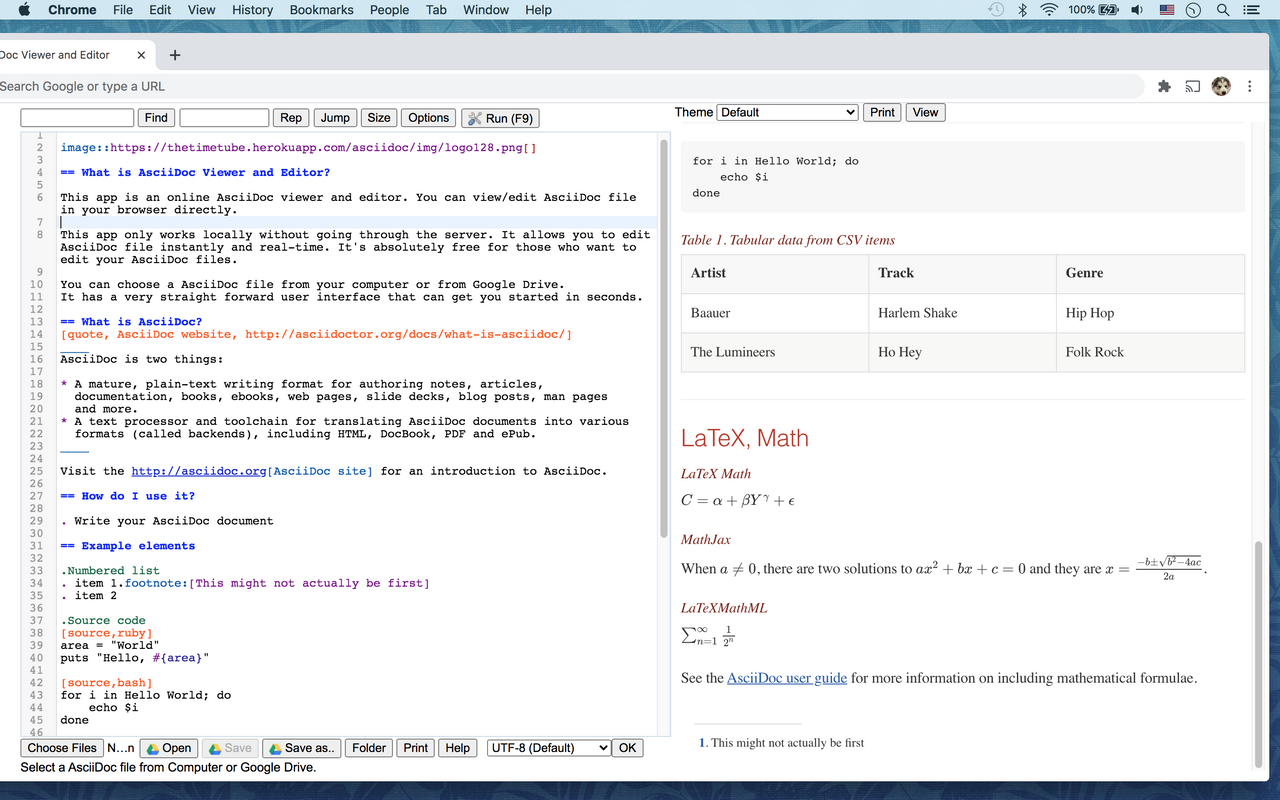This screenshot has height=800, width=1280.
Task: Open the volume control icon
Action: click(1137, 10)
